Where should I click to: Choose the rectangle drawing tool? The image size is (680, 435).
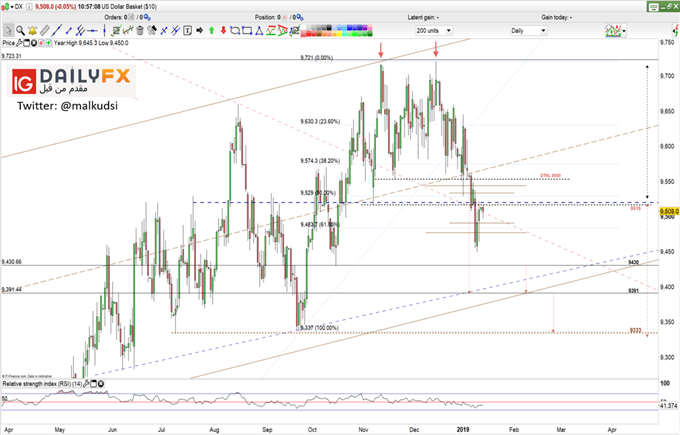tap(247, 30)
